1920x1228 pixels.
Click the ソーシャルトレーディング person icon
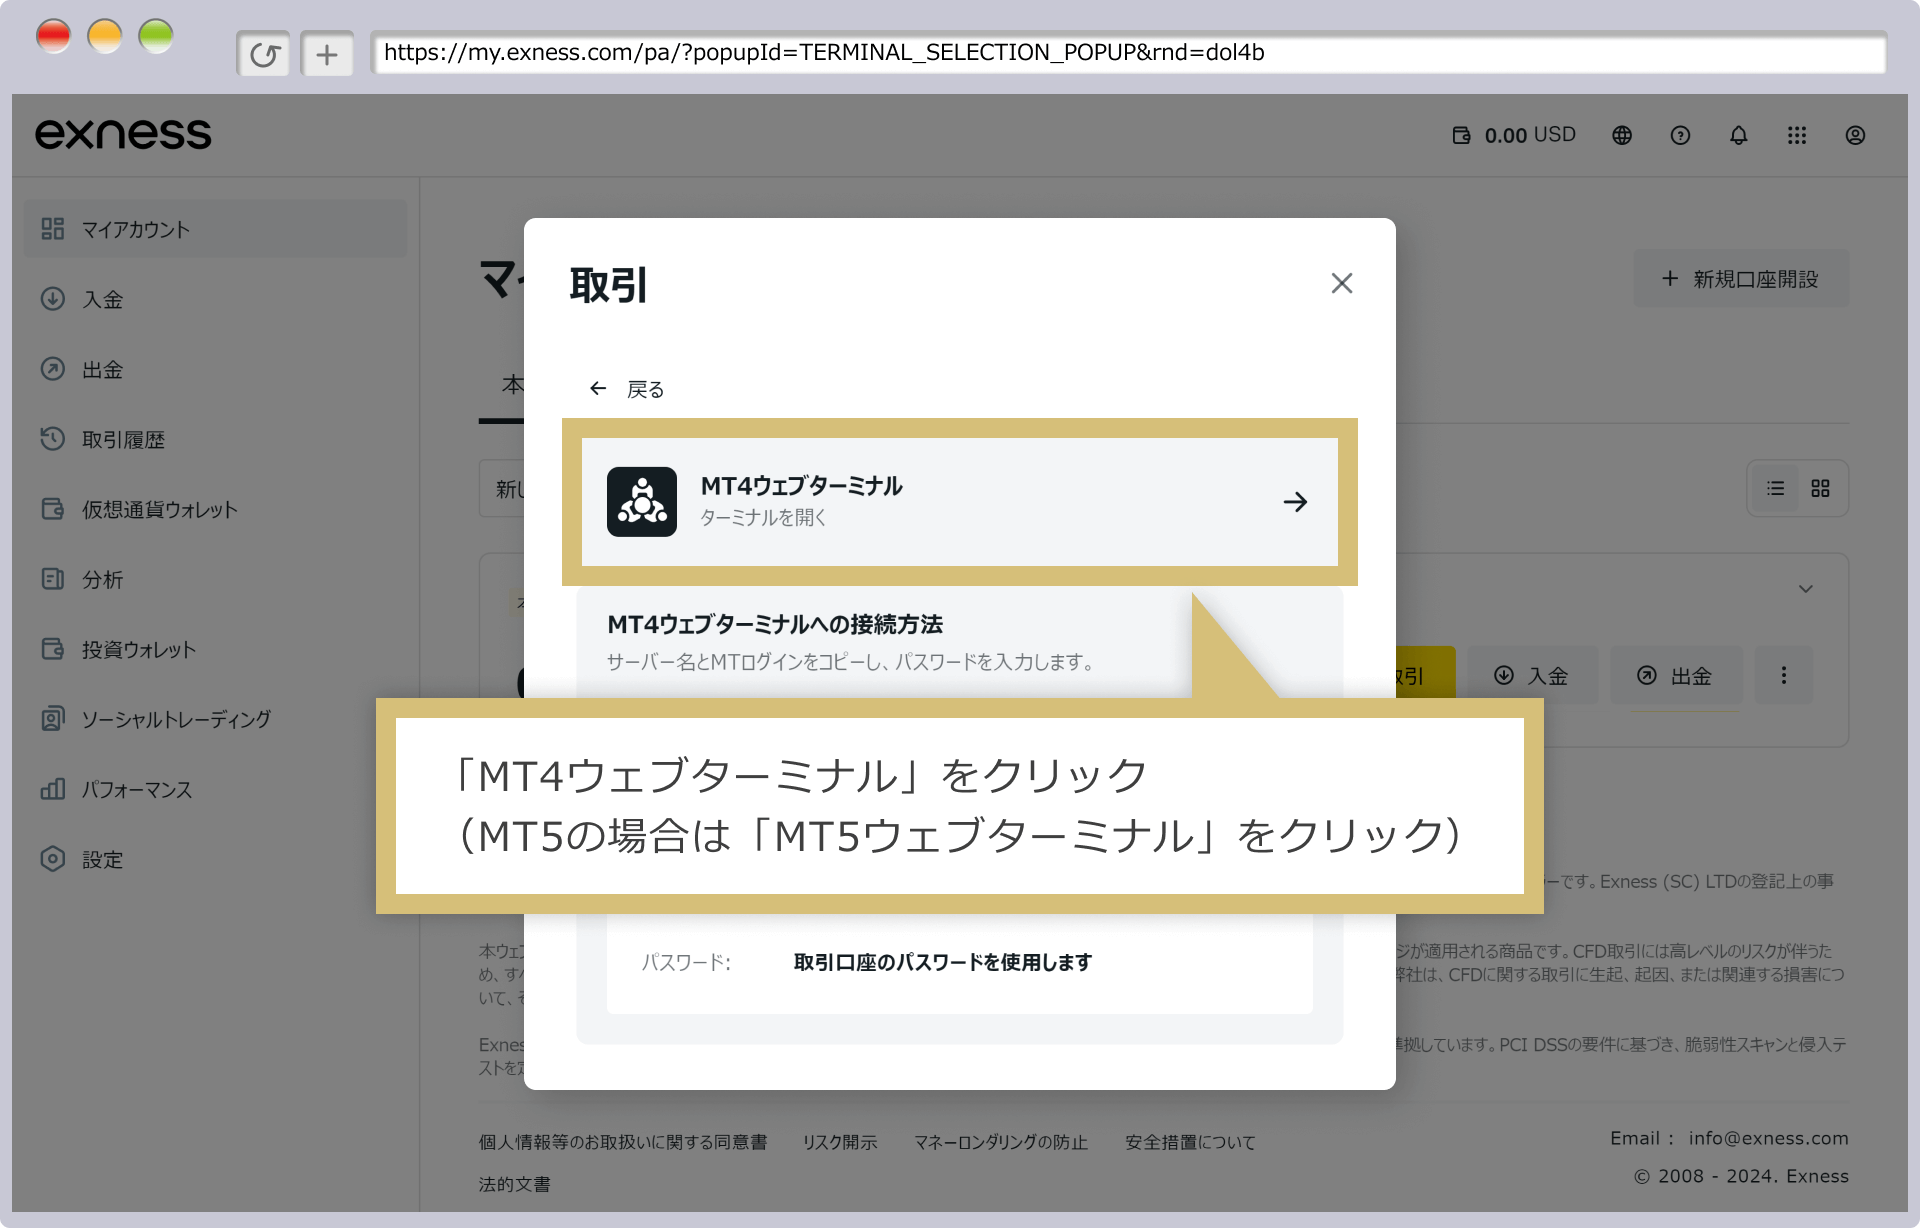(x=53, y=719)
